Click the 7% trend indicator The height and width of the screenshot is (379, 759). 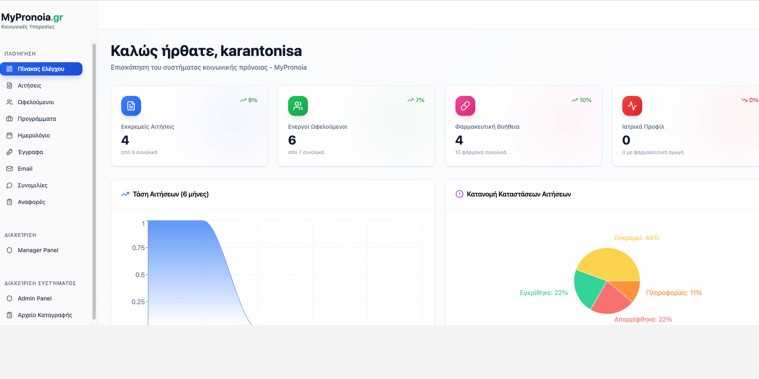click(416, 100)
